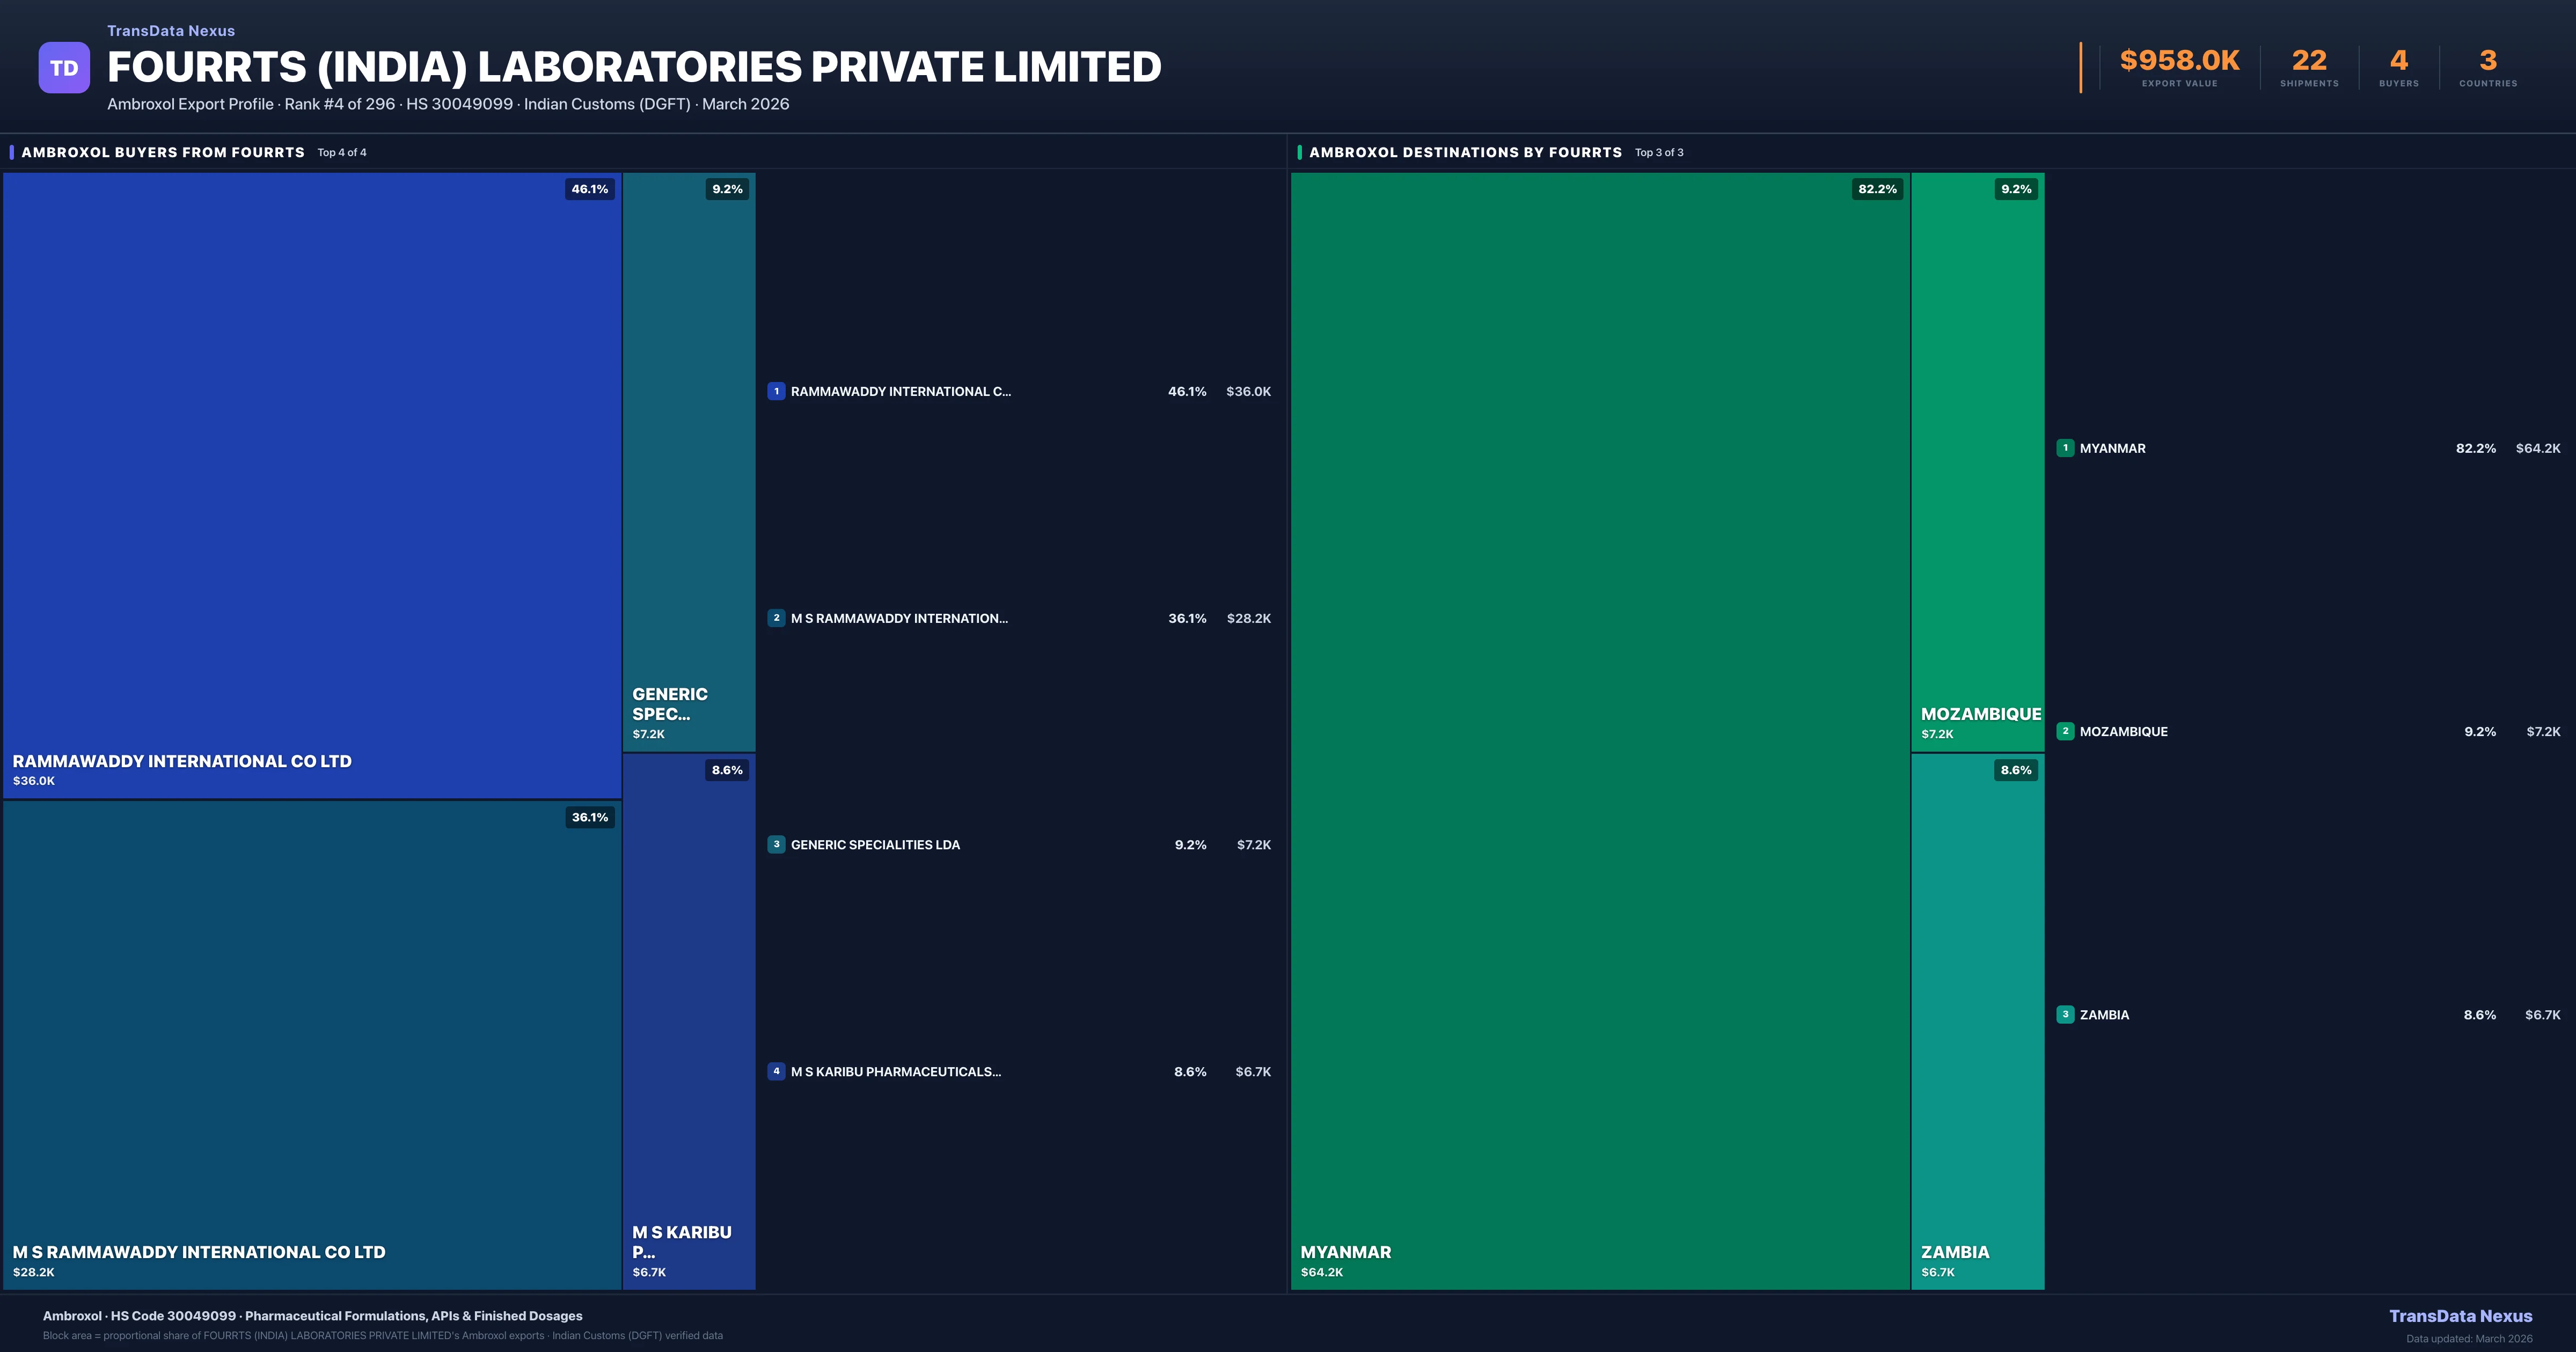Click the Ambroxol Buyers From Fourrts heading
Viewport: 2576px width, 1352px height.
pyautogui.click(x=163, y=152)
